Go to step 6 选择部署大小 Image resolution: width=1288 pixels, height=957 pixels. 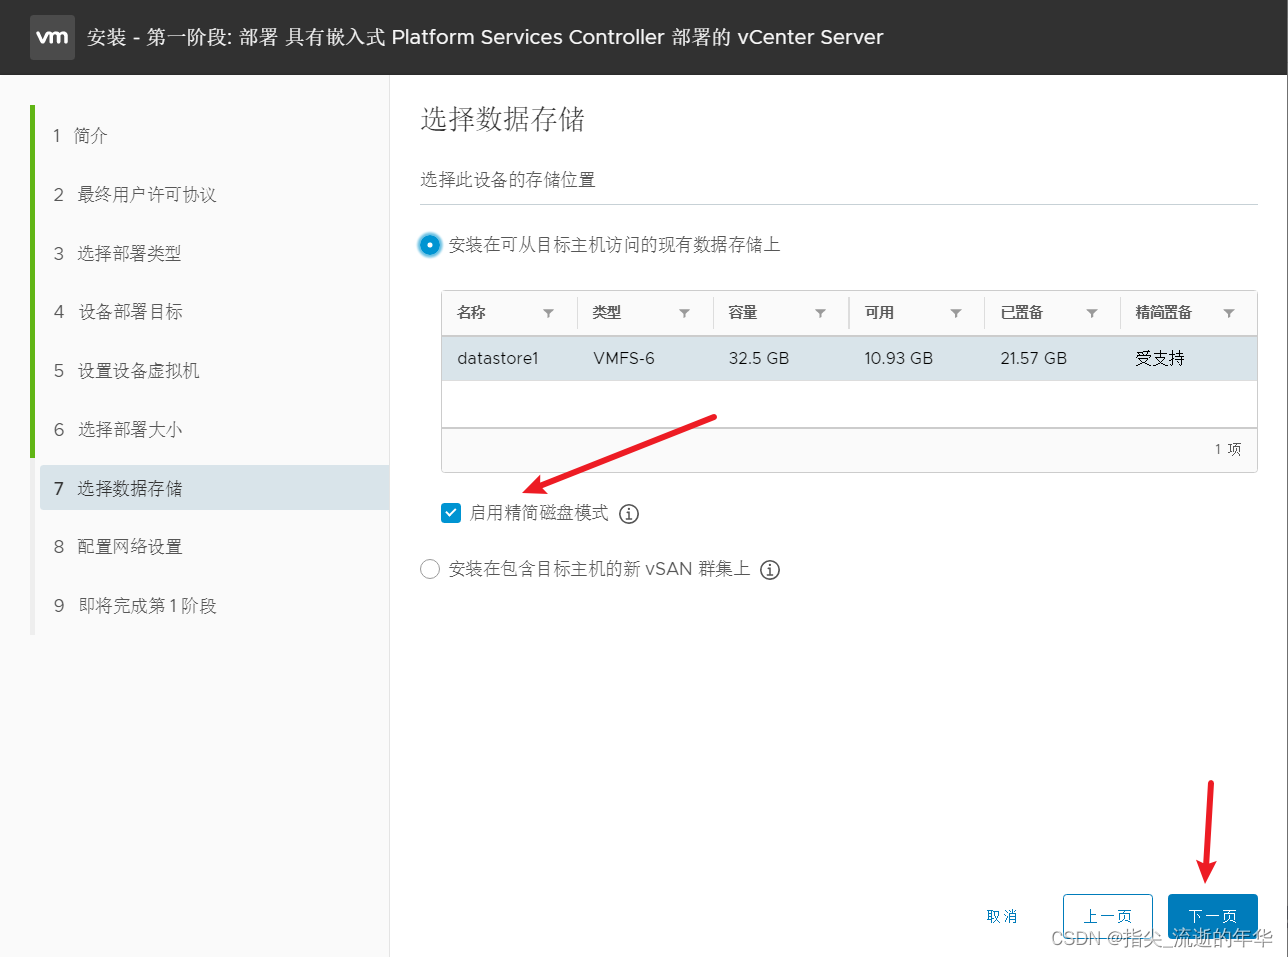118,430
